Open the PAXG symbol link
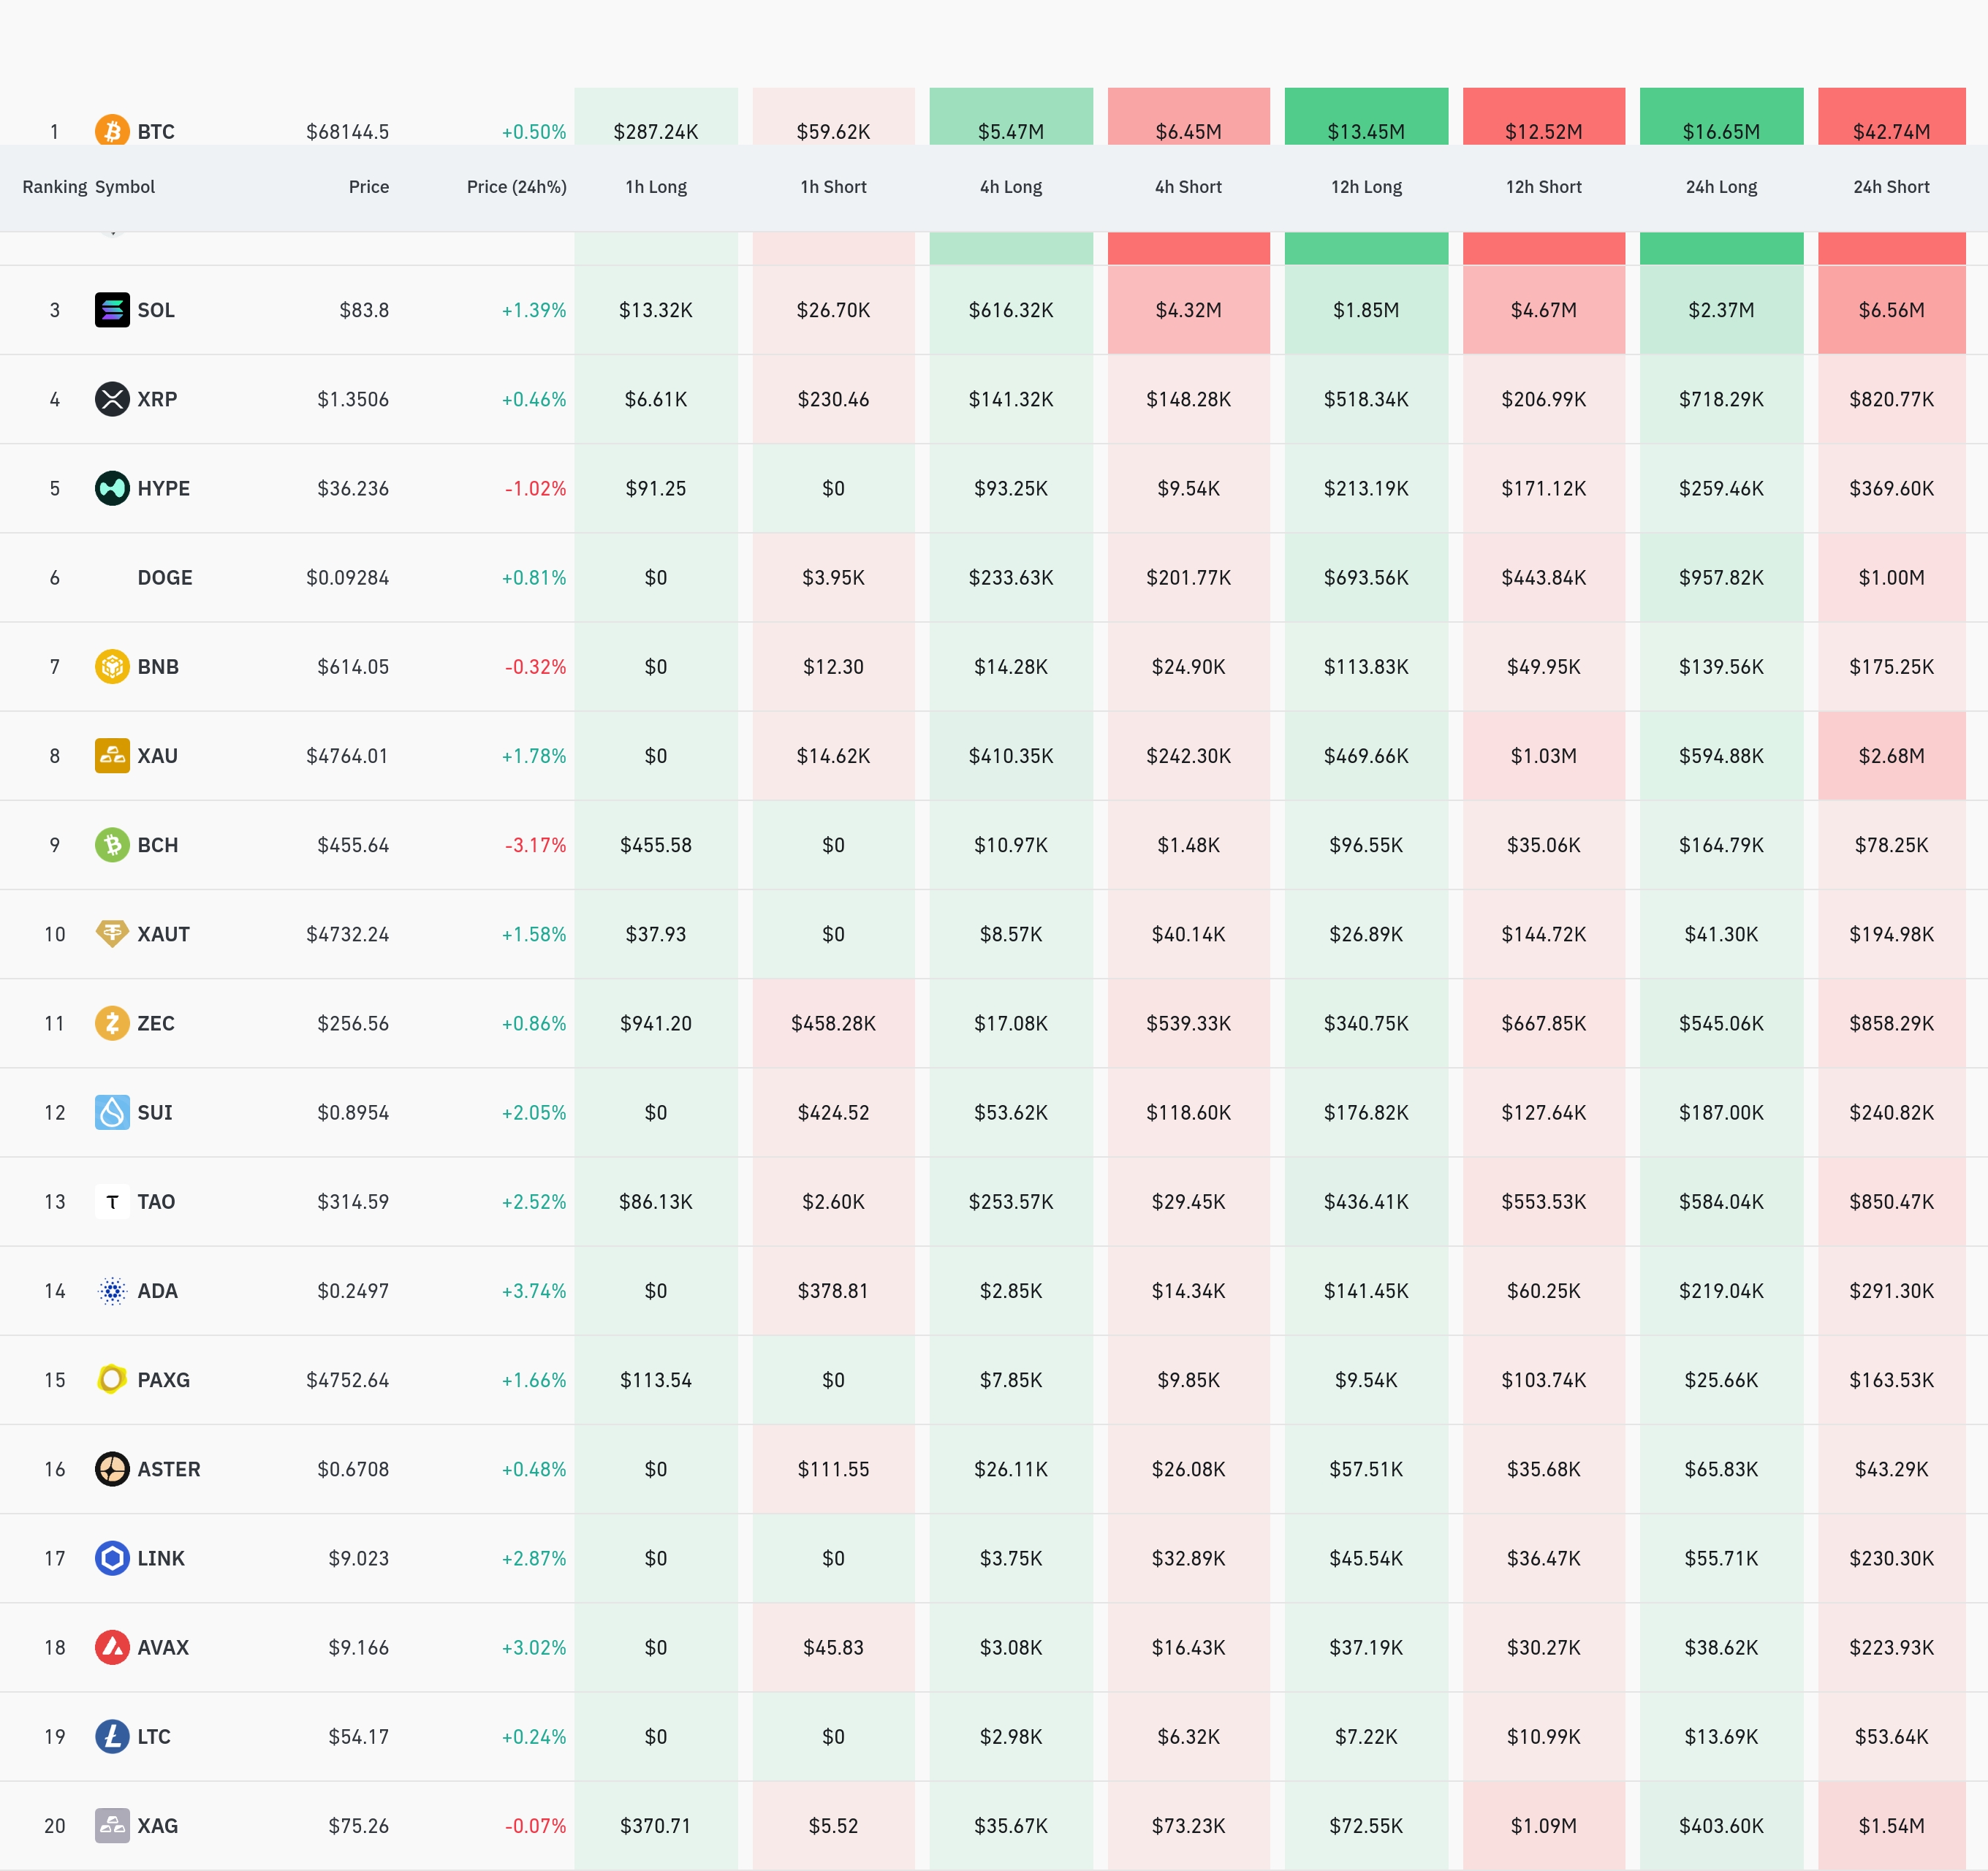This screenshot has width=1988, height=1871. click(163, 1380)
